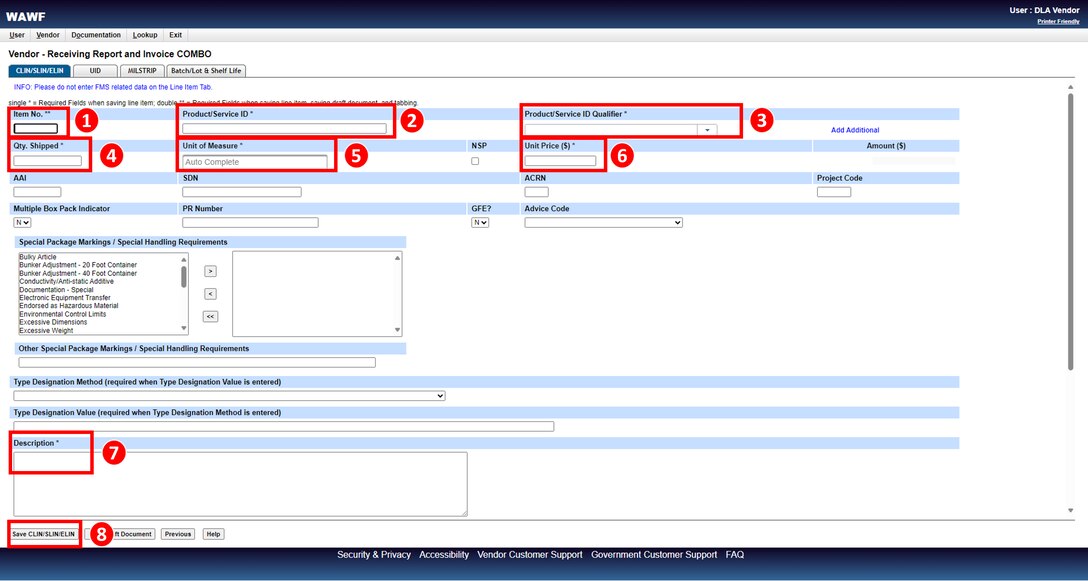Click the Exit menu item
The width and height of the screenshot is (1088, 581).
(176, 35)
